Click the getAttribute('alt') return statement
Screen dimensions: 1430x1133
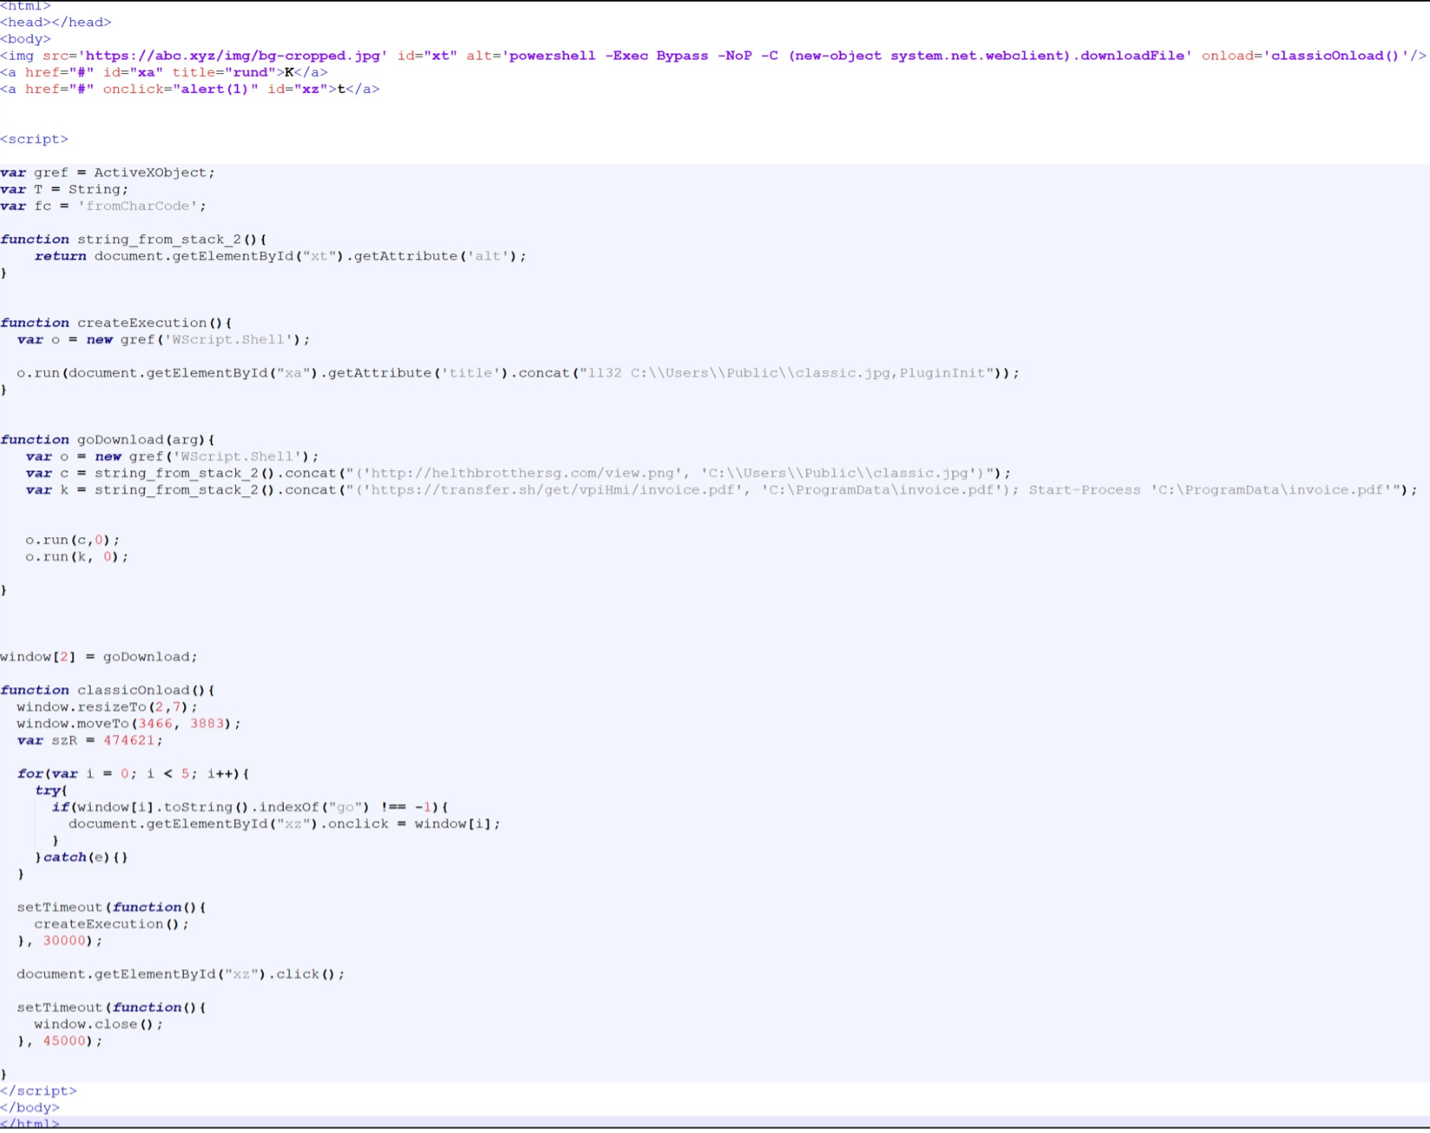(x=280, y=256)
